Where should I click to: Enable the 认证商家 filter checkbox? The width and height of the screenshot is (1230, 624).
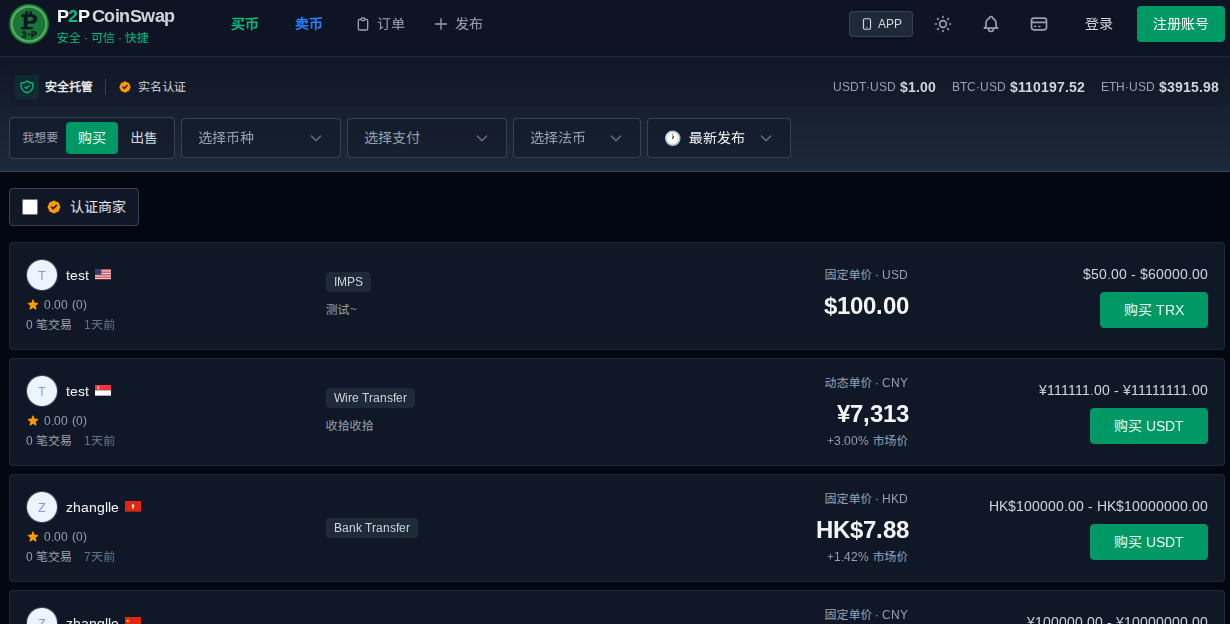tap(30, 207)
